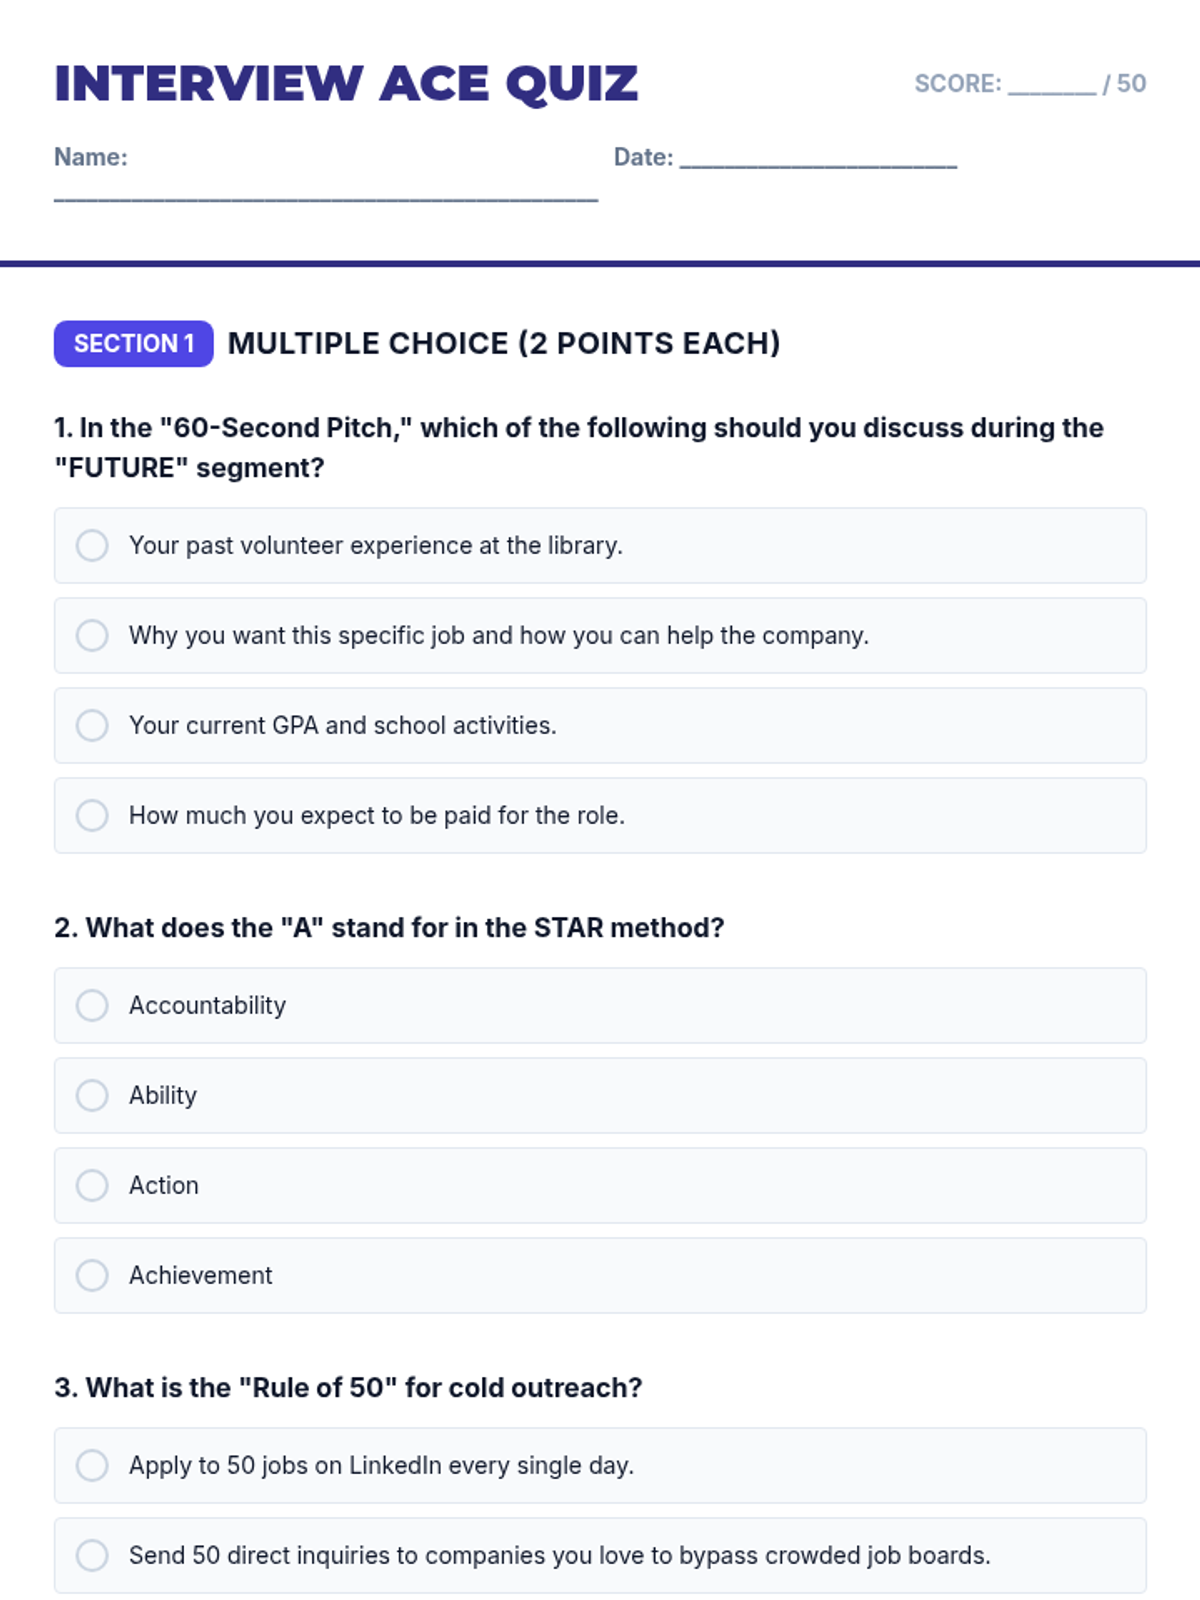This screenshot has height=1600, width=1200.
Task: Click question 3 text about Rule of 50
Action: pos(348,1388)
